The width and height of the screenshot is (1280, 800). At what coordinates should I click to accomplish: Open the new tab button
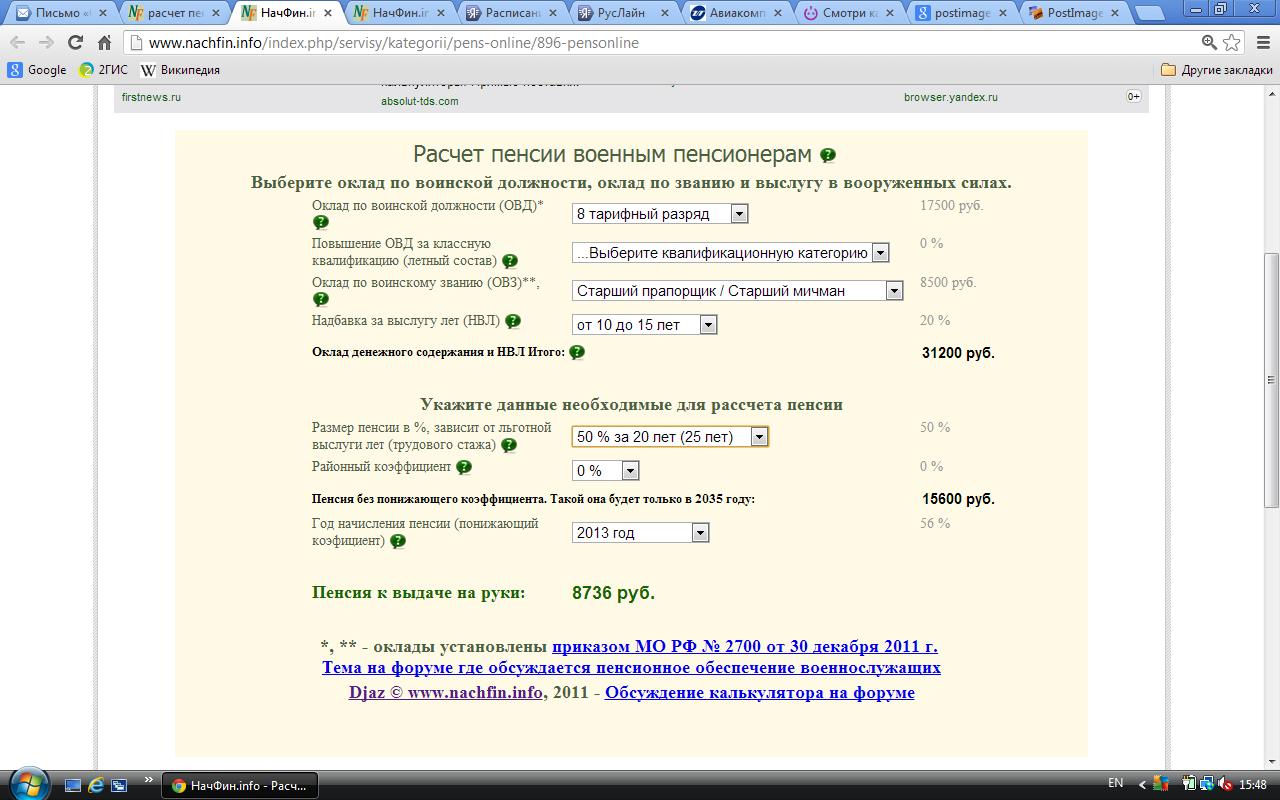pyautogui.click(x=1150, y=13)
